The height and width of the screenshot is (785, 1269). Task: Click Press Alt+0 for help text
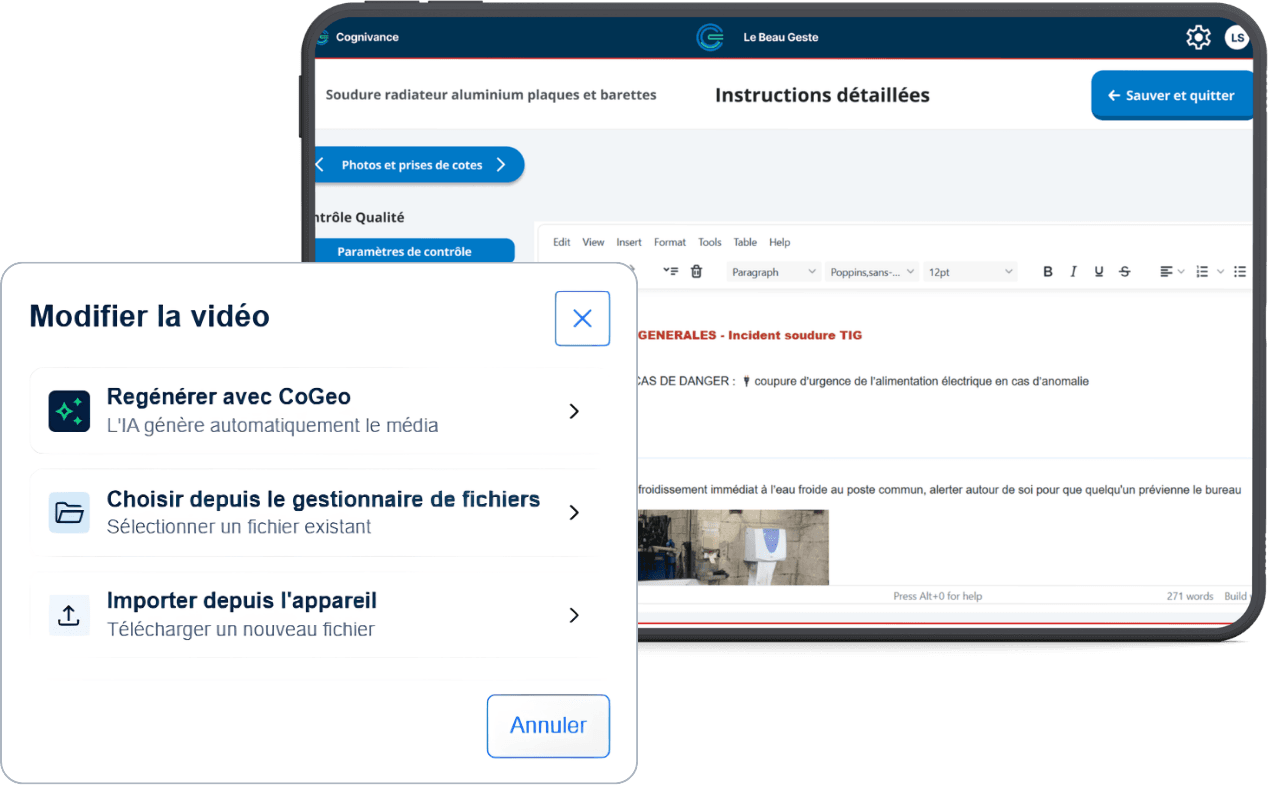(x=938, y=596)
